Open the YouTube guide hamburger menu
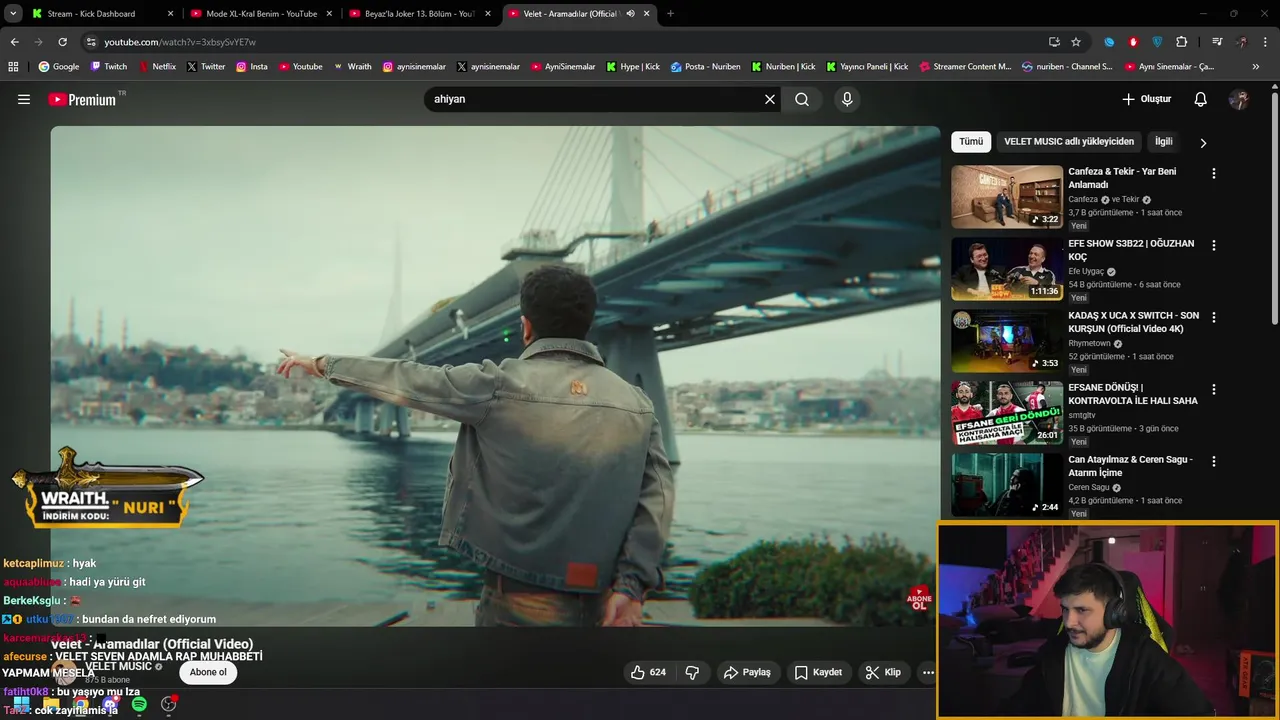 24,99
